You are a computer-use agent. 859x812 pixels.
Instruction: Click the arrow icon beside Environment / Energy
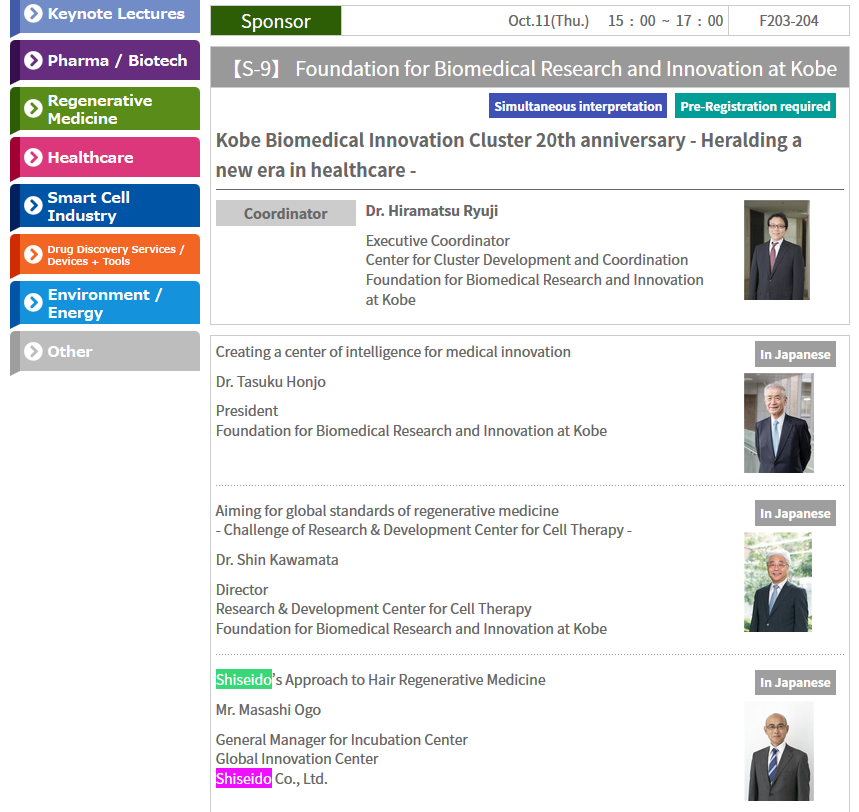[x=33, y=303]
